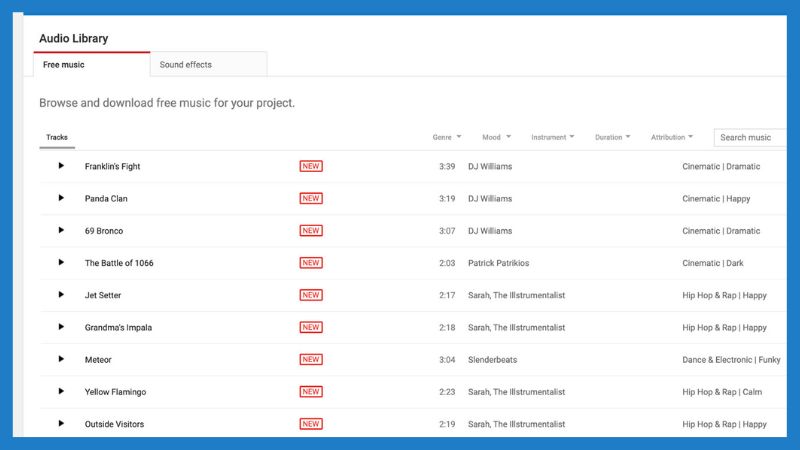Select the Free music tab

click(92, 64)
